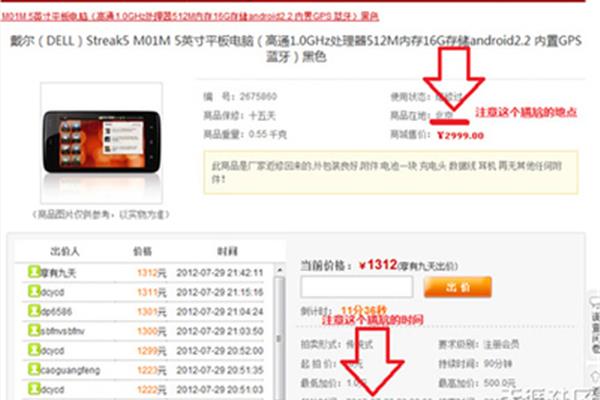Viewport: 600px width, 400px height.
Task: Click the user icon beside sbfnvsbfnv
Action: coord(34,330)
